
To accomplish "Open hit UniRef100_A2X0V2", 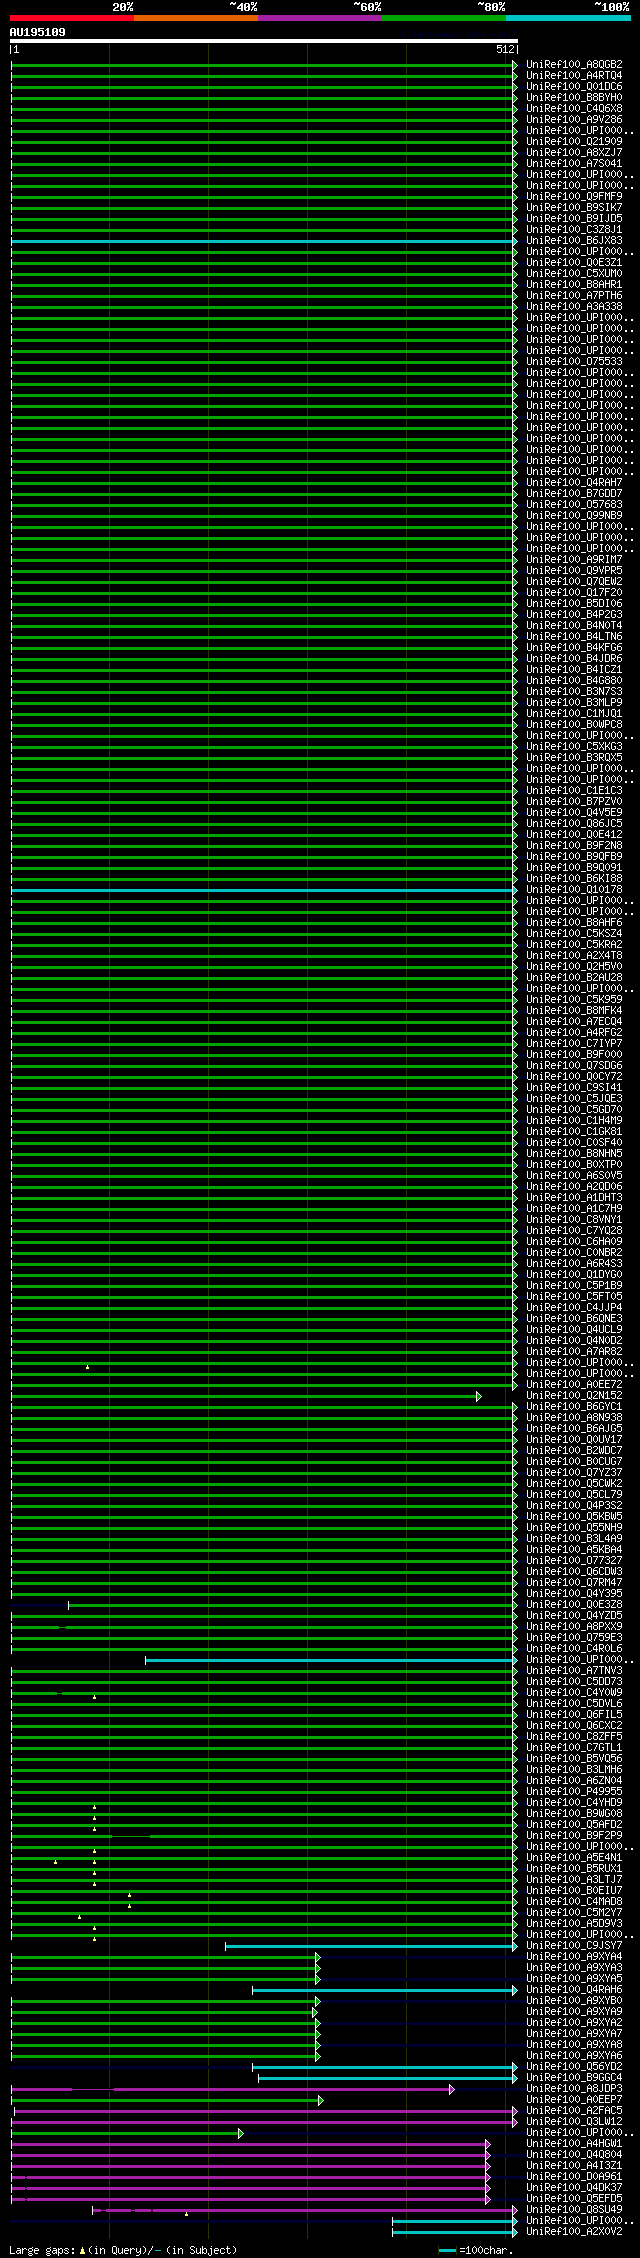I will (574, 2232).
